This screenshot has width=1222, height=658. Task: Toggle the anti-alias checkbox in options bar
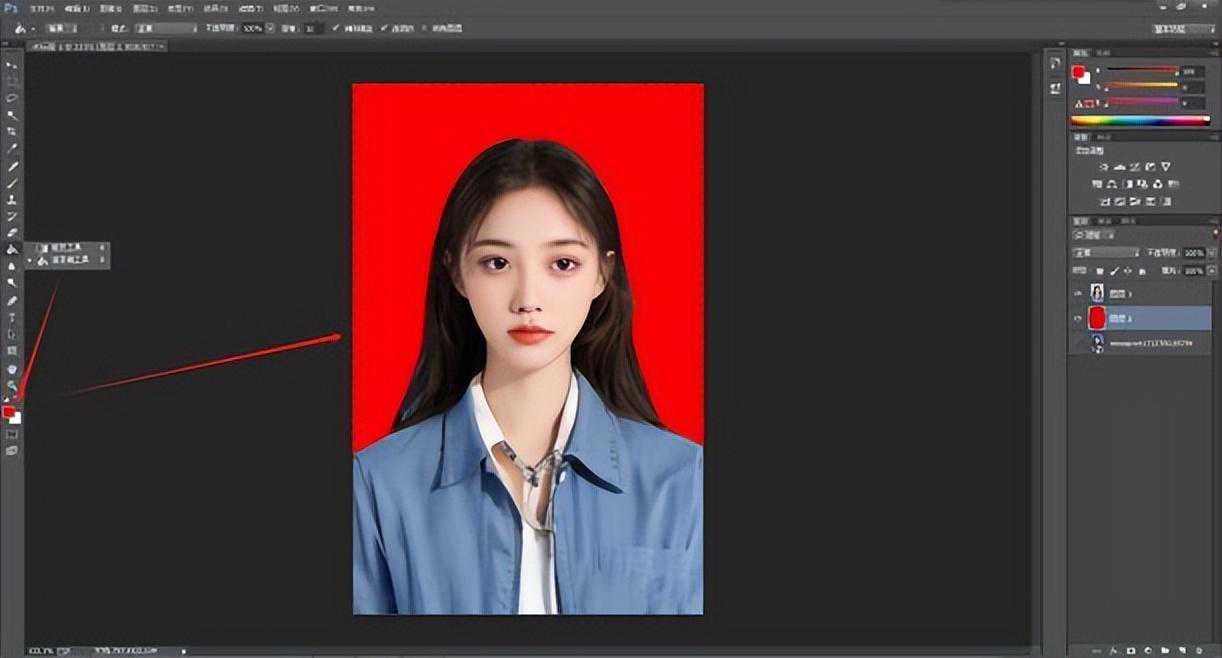coord(335,28)
